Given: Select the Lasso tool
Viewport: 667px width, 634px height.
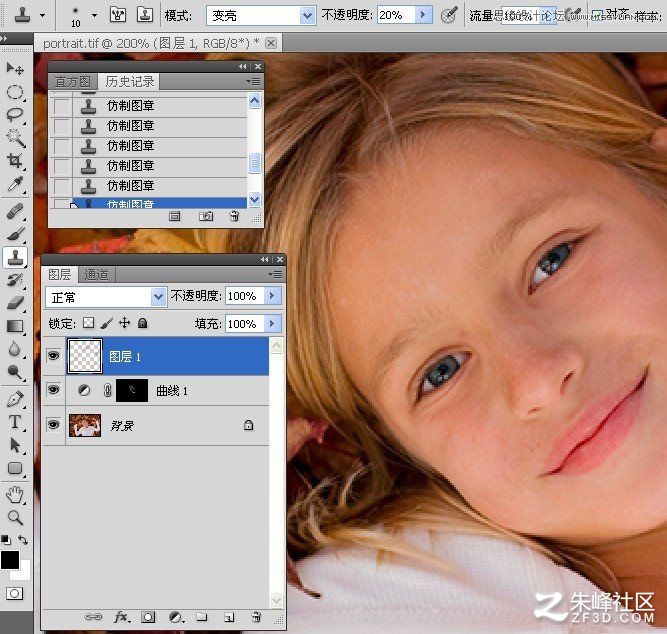Looking at the screenshot, I should click(x=15, y=114).
